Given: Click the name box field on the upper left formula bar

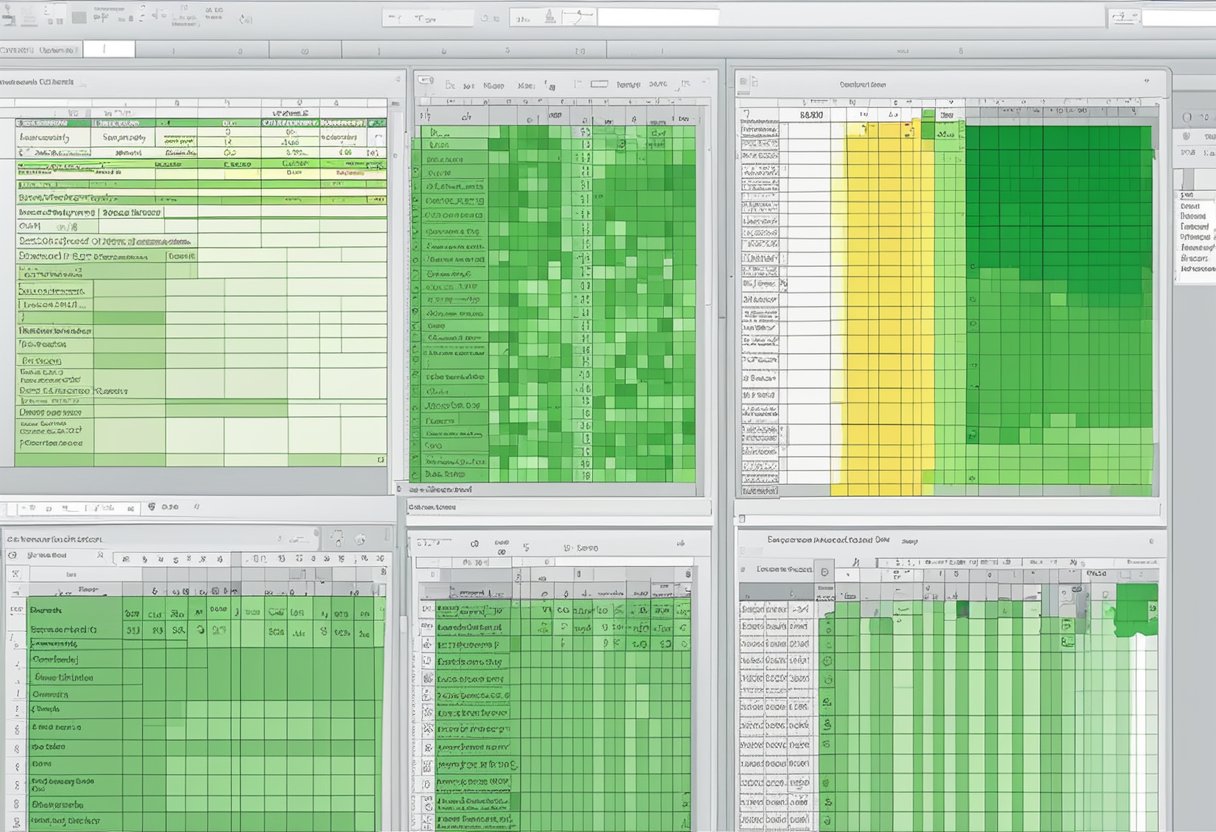Looking at the screenshot, I should pos(108,49).
